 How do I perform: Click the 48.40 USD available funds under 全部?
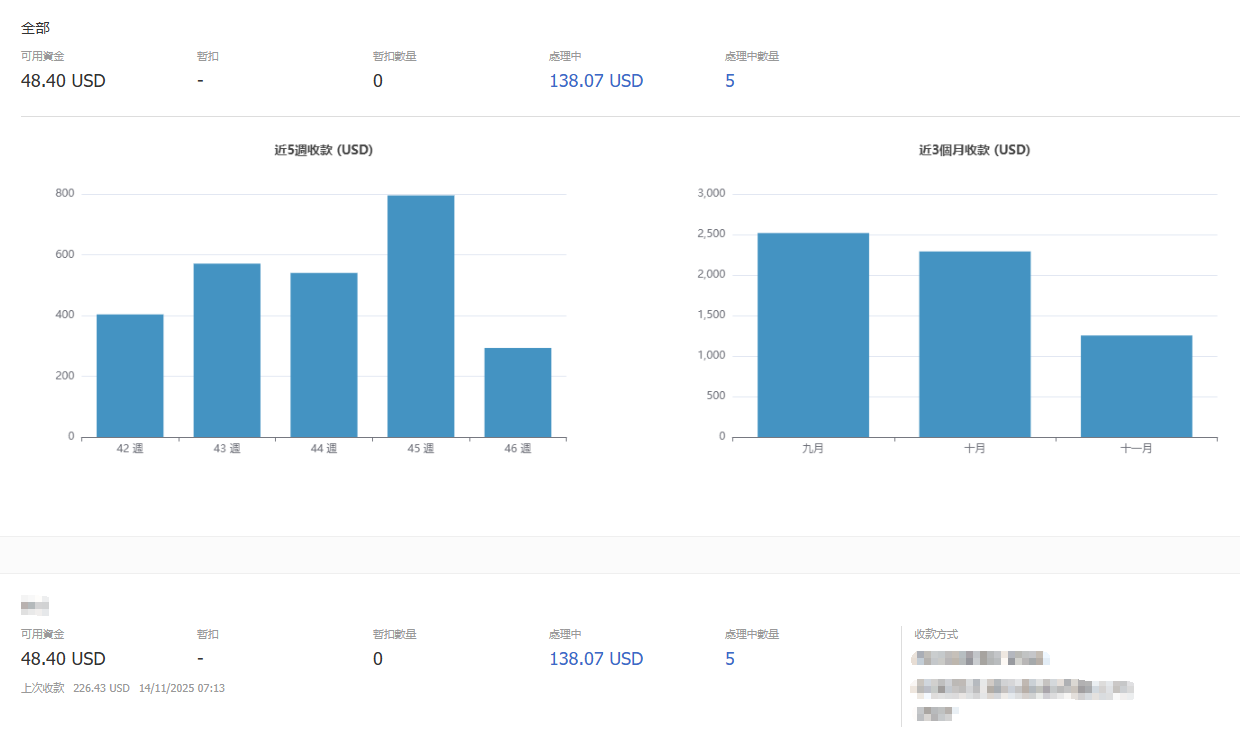tap(63, 81)
